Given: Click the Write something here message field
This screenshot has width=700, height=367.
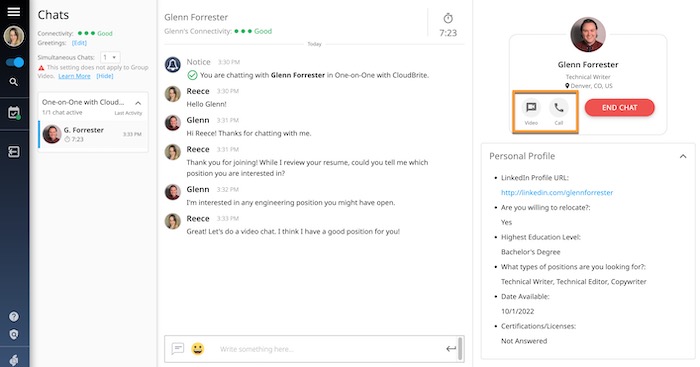Looking at the screenshot, I should (x=330, y=349).
